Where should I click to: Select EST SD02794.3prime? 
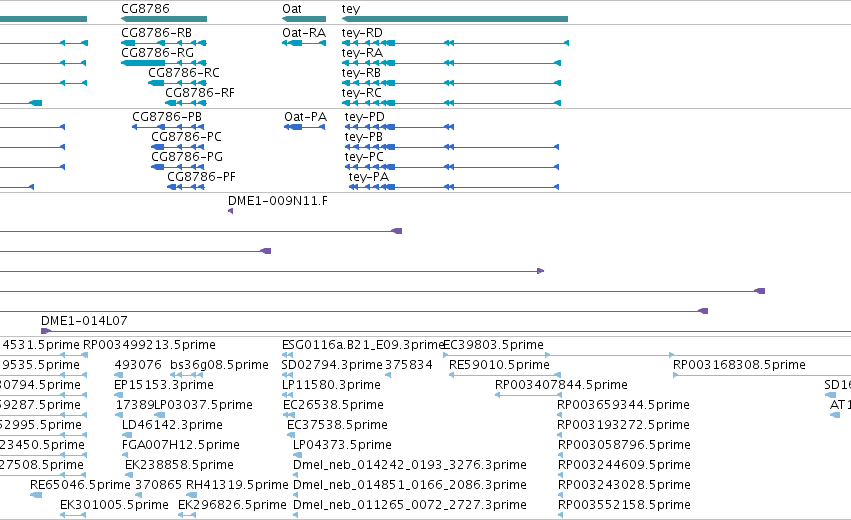(x=287, y=375)
